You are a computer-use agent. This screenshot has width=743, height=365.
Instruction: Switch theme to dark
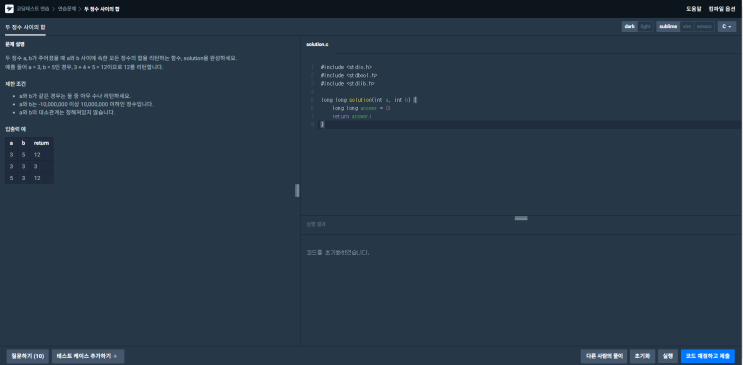pos(629,27)
